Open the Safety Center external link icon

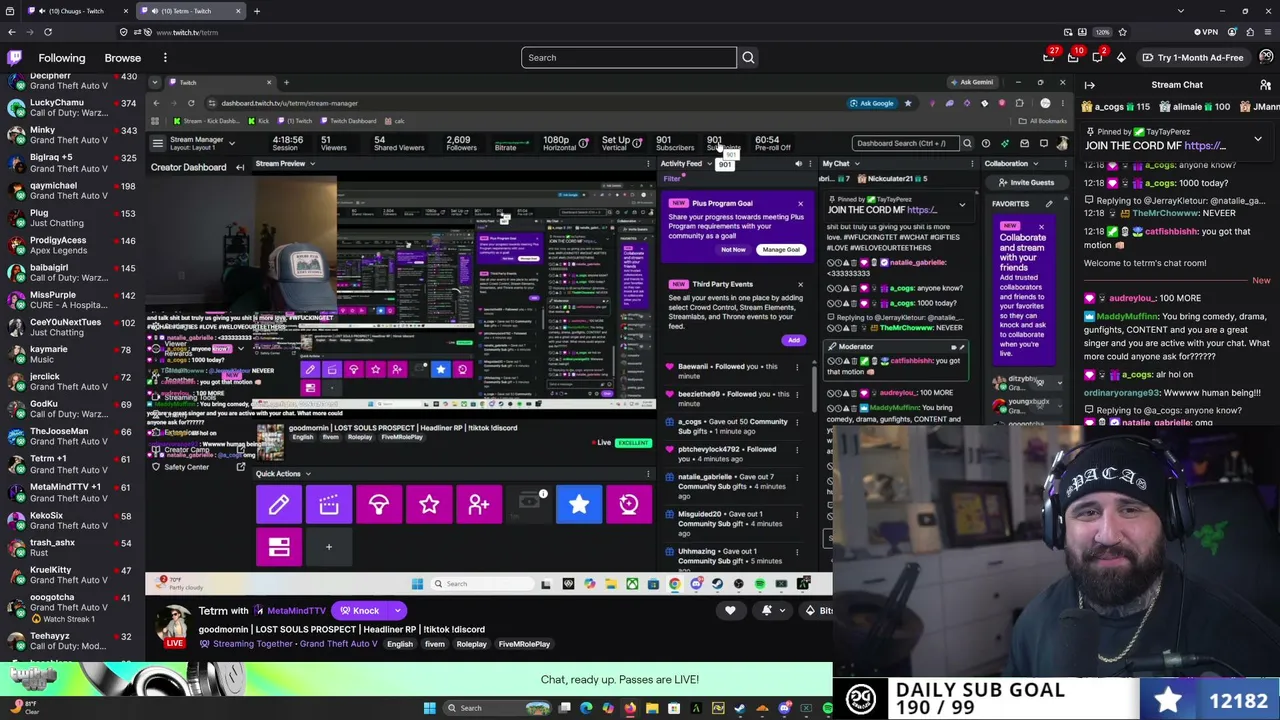(x=241, y=467)
